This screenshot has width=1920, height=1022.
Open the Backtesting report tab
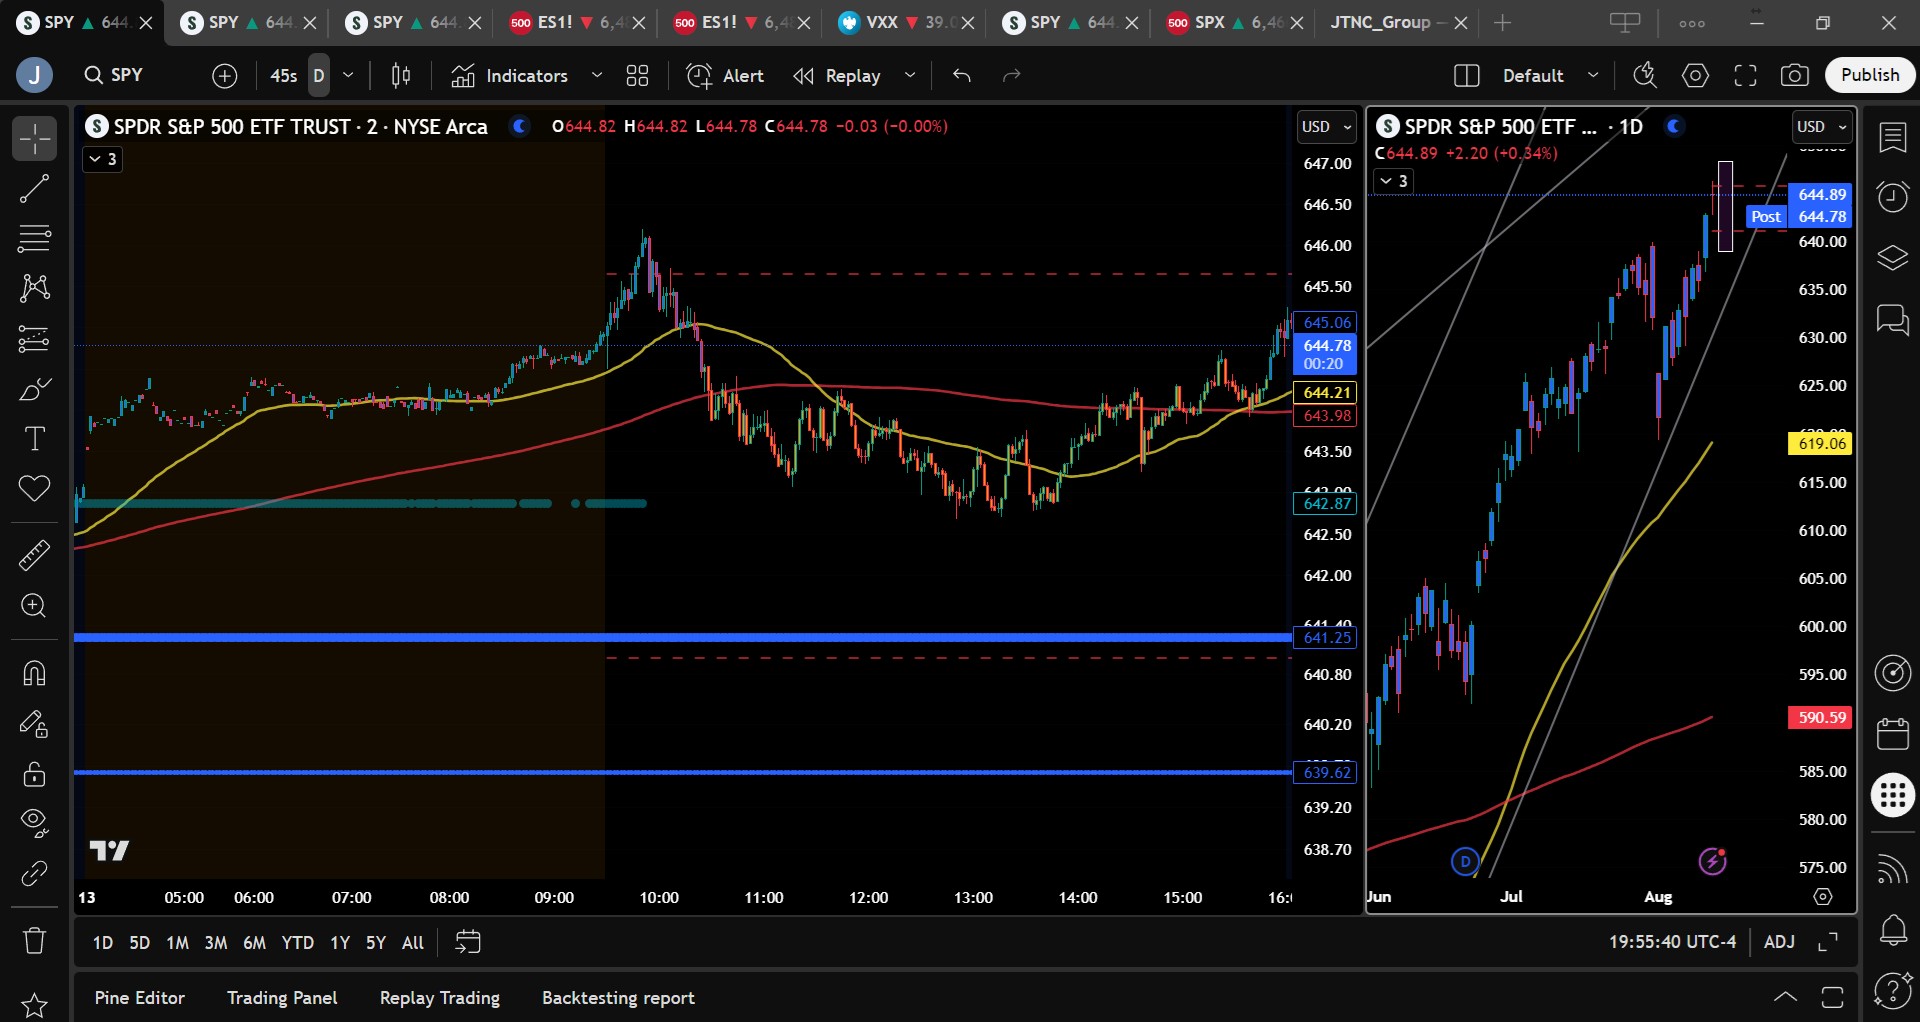[618, 998]
